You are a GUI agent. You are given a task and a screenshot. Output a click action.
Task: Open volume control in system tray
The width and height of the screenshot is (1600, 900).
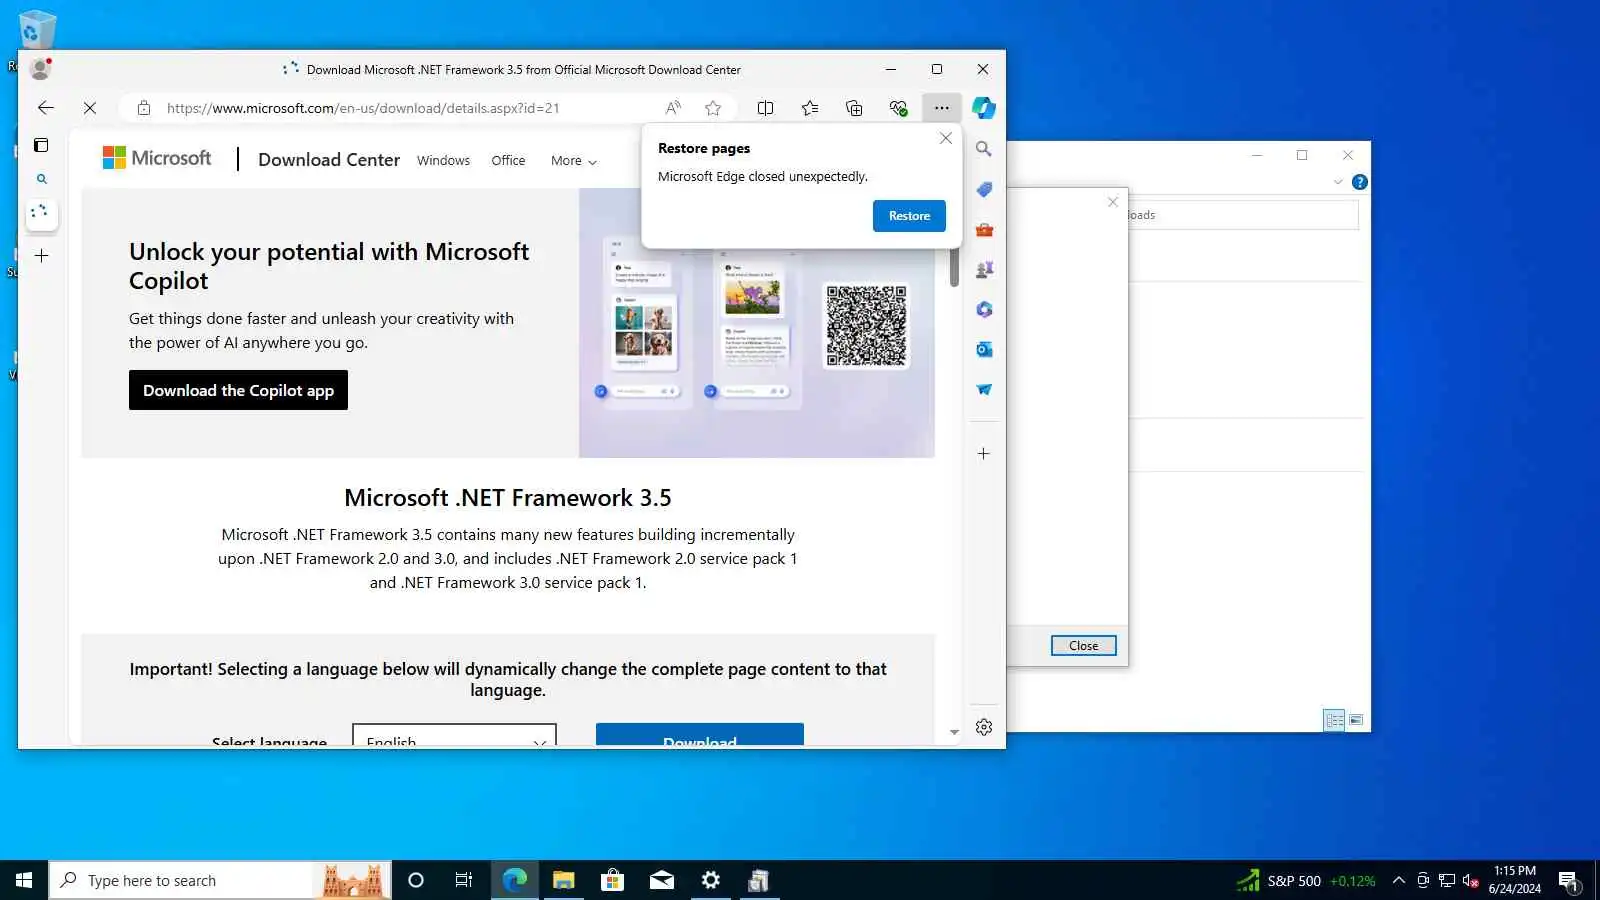(x=1470, y=880)
